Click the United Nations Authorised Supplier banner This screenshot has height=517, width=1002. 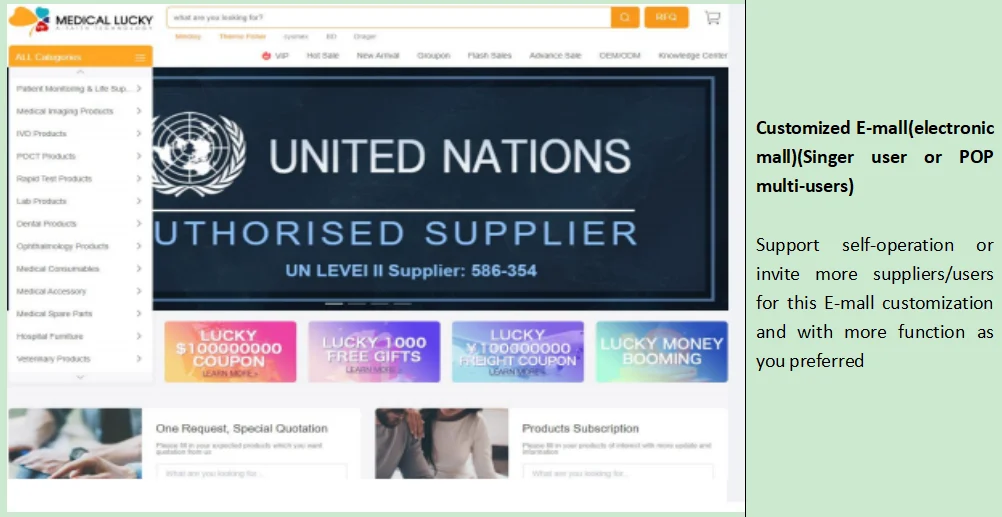tap(440, 189)
